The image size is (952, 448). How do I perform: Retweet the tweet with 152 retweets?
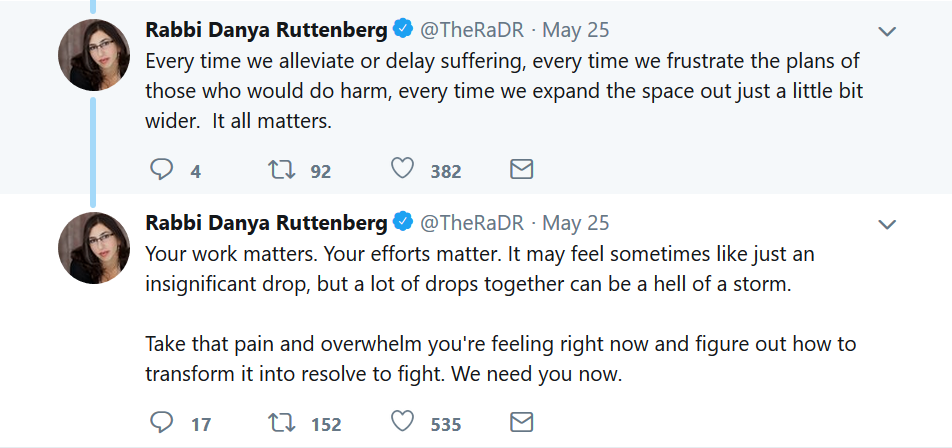pos(283,422)
